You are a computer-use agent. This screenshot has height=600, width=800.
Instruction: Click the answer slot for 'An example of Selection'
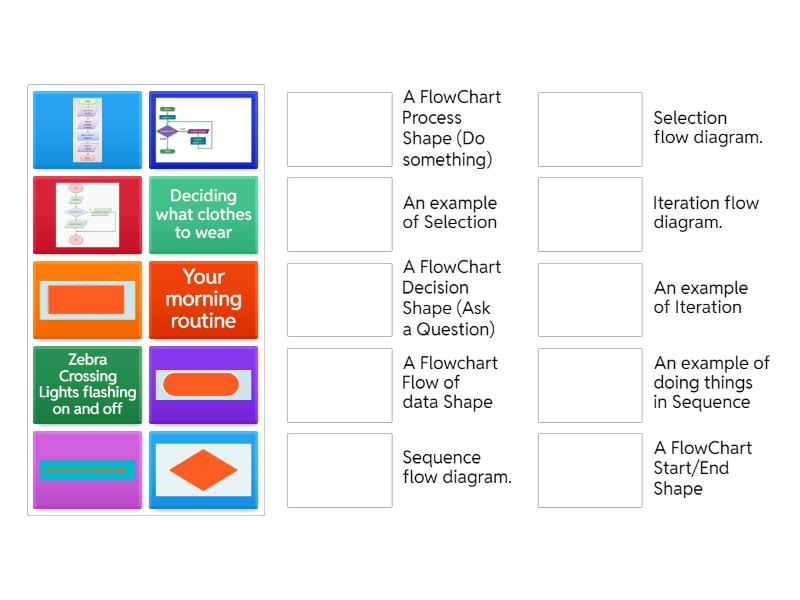click(x=340, y=215)
